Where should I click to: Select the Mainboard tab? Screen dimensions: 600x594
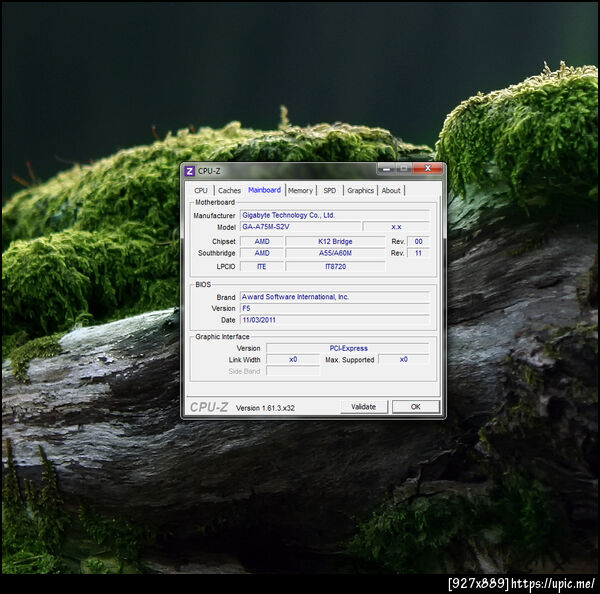pos(264,190)
